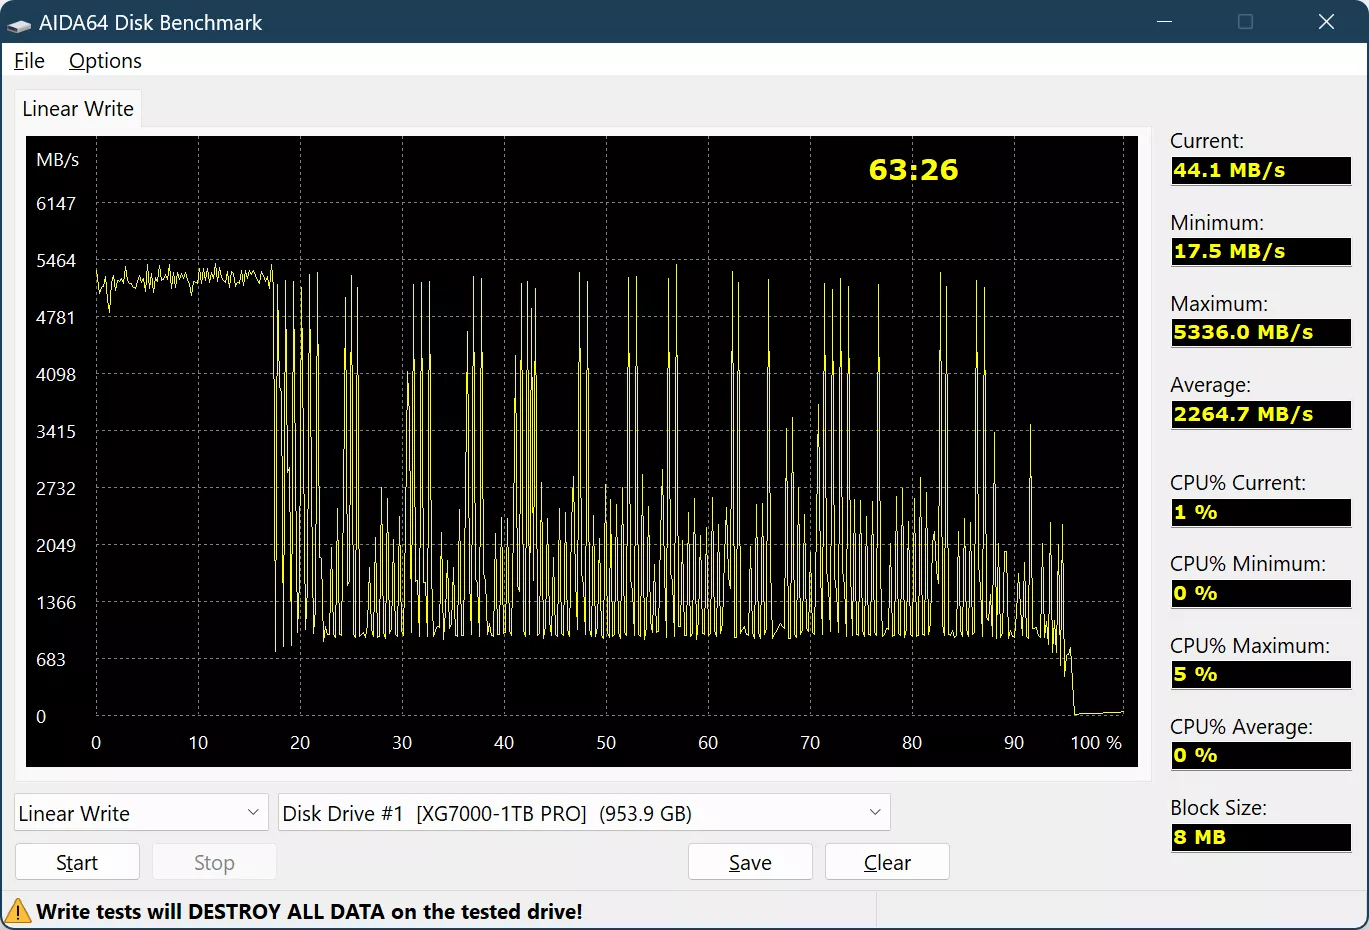Viewport: 1369px width, 930px height.
Task: Click the 6147 value on the graph axis
Action: tap(56, 204)
